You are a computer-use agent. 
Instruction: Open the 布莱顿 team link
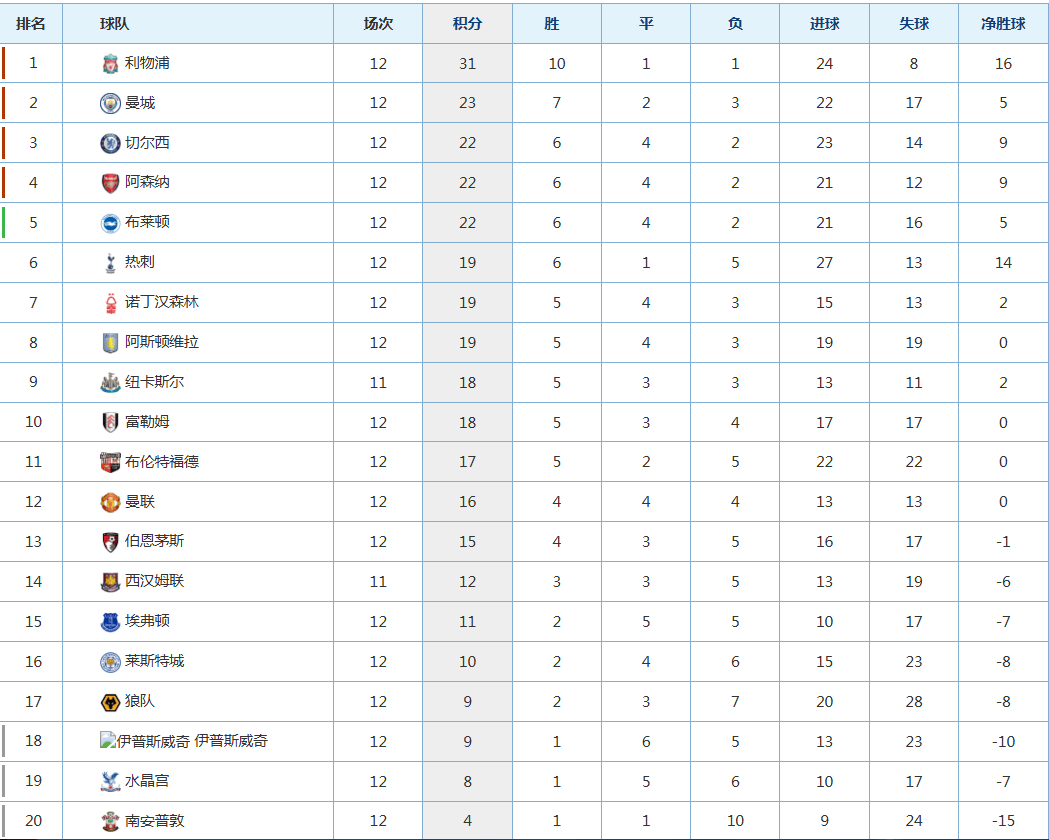point(147,222)
